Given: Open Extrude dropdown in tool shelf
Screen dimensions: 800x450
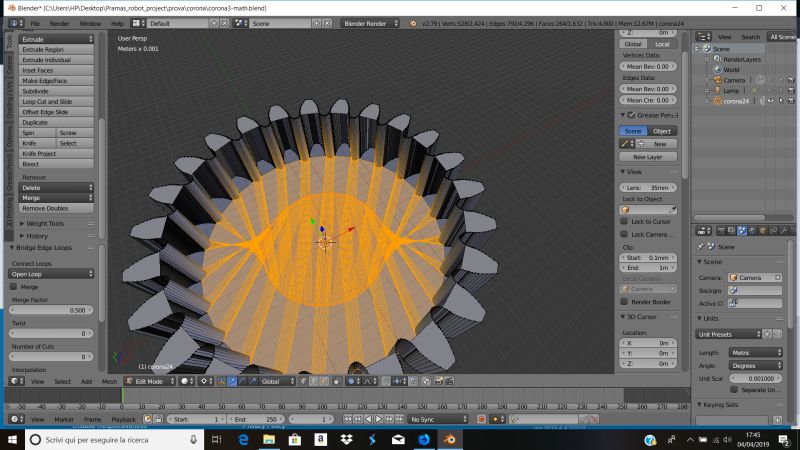Looking at the screenshot, I should [56, 39].
